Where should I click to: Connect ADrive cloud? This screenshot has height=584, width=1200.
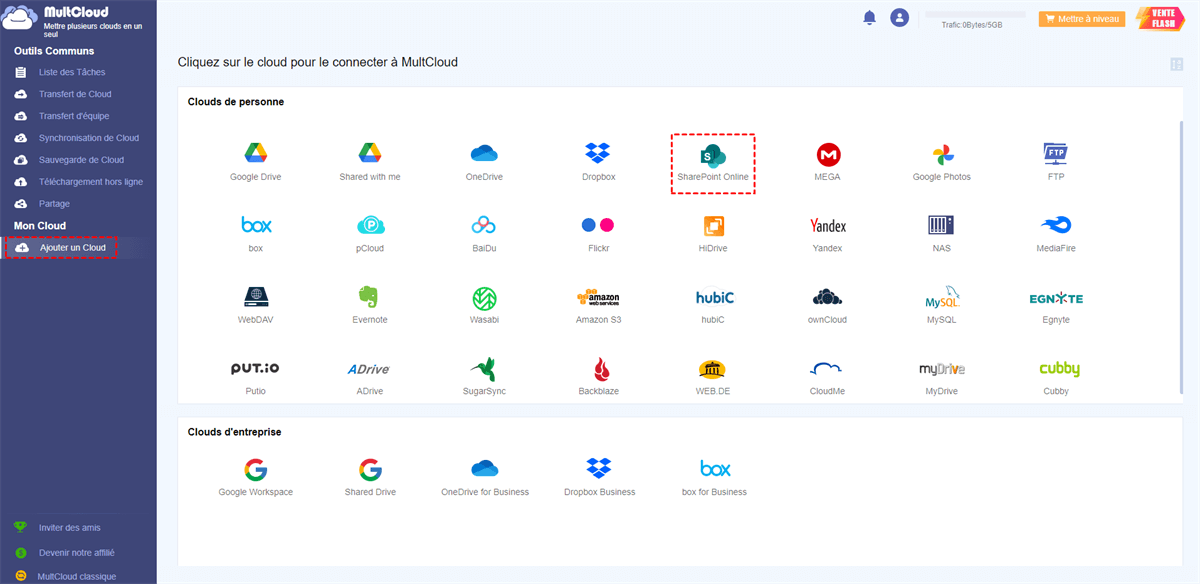click(x=370, y=378)
